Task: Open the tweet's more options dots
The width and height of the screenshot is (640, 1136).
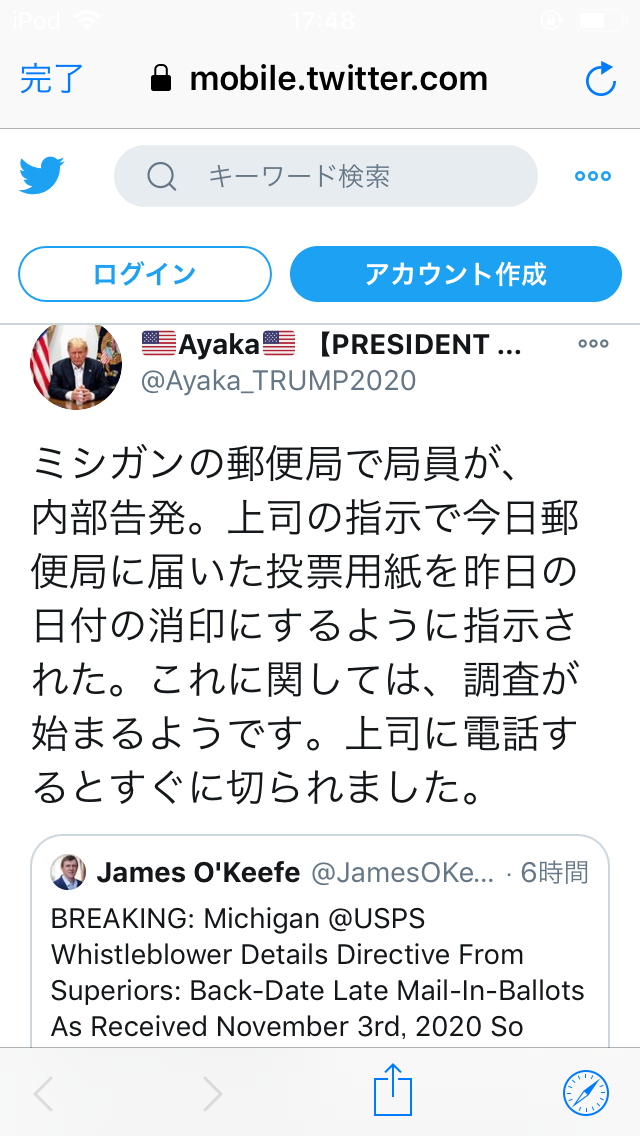Action: pos(593,344)
